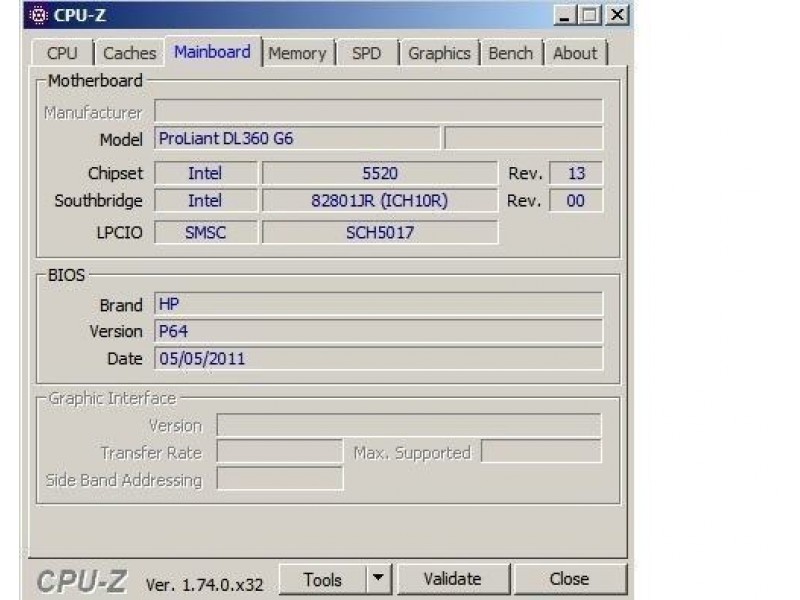
Task: Go to the Memory tab
Action: [x=297, y=53]
